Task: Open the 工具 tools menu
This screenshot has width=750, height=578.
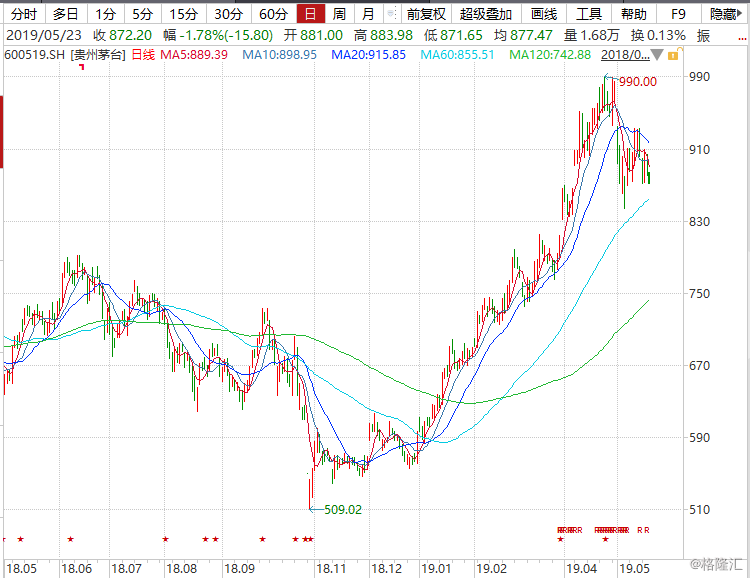Action: click(x=590, y=14)
